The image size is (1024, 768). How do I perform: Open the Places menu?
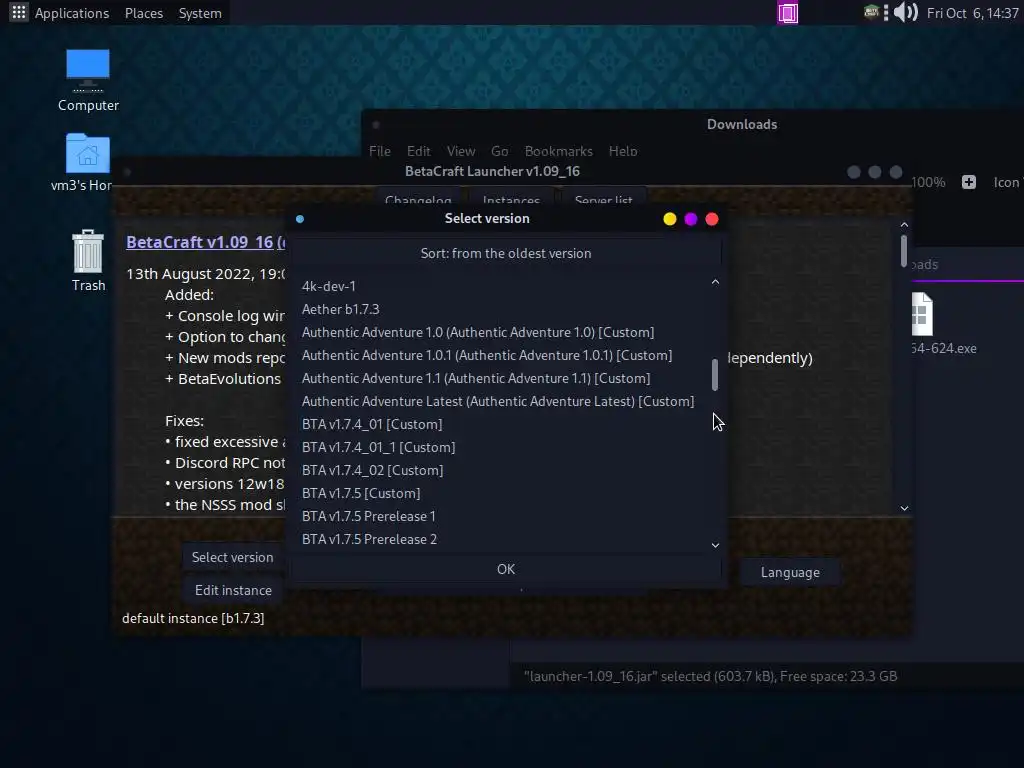click(x=144, y=13)
